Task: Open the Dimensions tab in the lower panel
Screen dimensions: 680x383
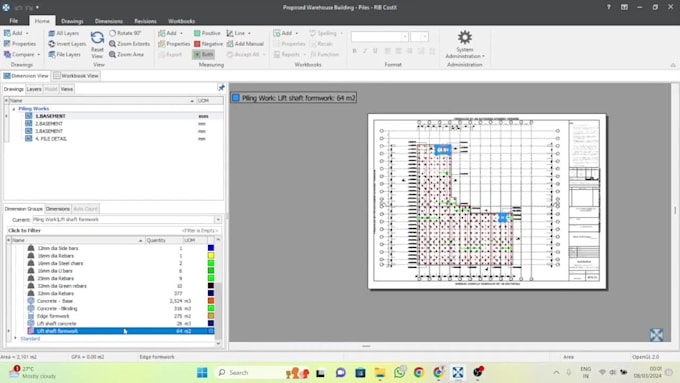Action: pyautogui.click(x=58, y=209)
